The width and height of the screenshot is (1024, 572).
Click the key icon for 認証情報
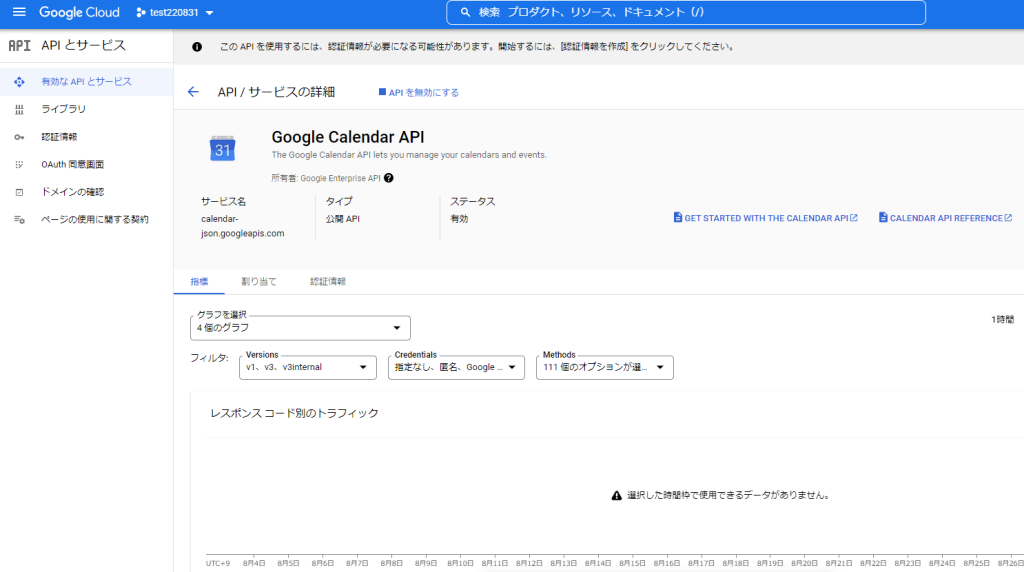(19, 137)
